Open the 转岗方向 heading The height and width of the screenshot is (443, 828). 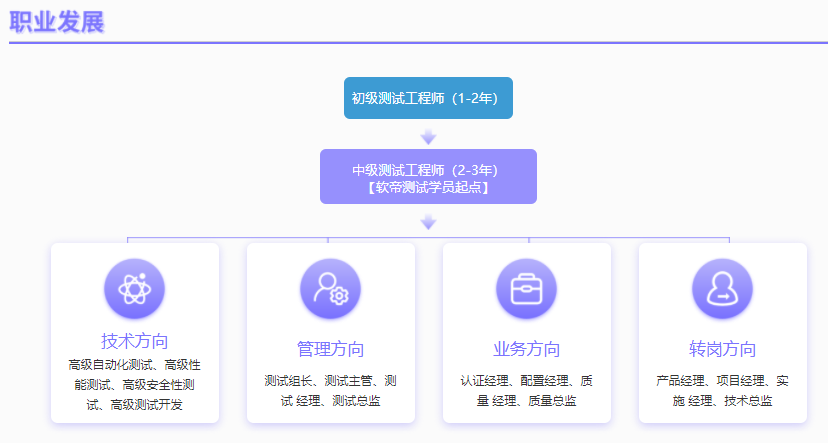[722, 349]
